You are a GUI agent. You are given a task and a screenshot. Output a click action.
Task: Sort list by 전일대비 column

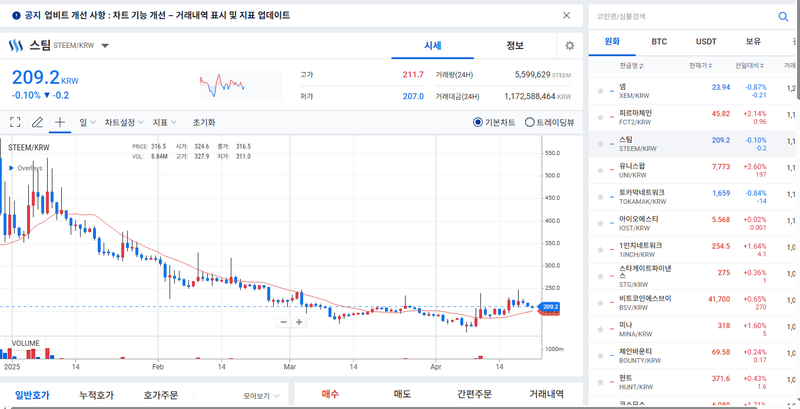[x=749, y=66]
